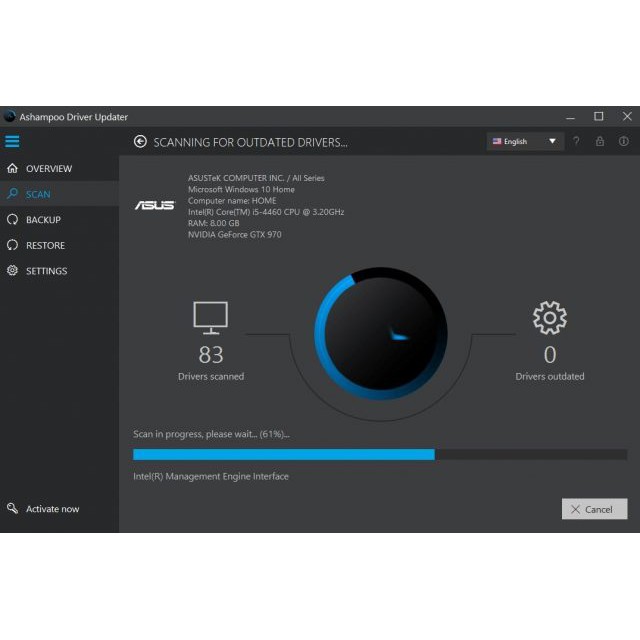
Task: Open Settings from the sidebar
Action: 46,271
